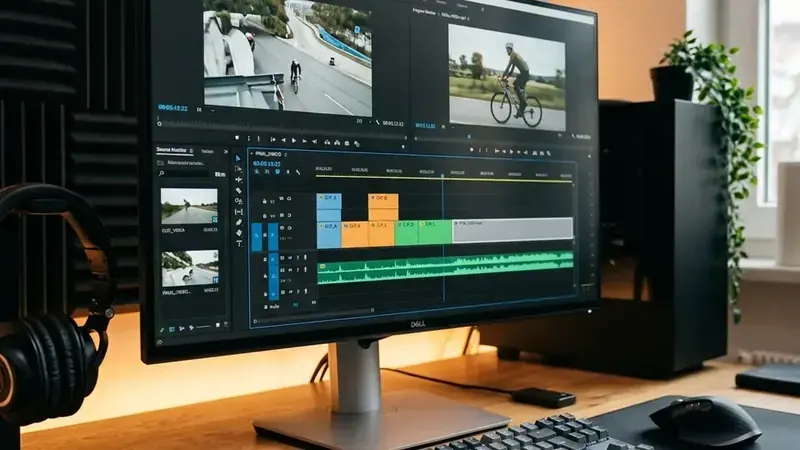The image size is (800, 450).
Task: Select the Hand tool
Action: click(x=238, y=233)
